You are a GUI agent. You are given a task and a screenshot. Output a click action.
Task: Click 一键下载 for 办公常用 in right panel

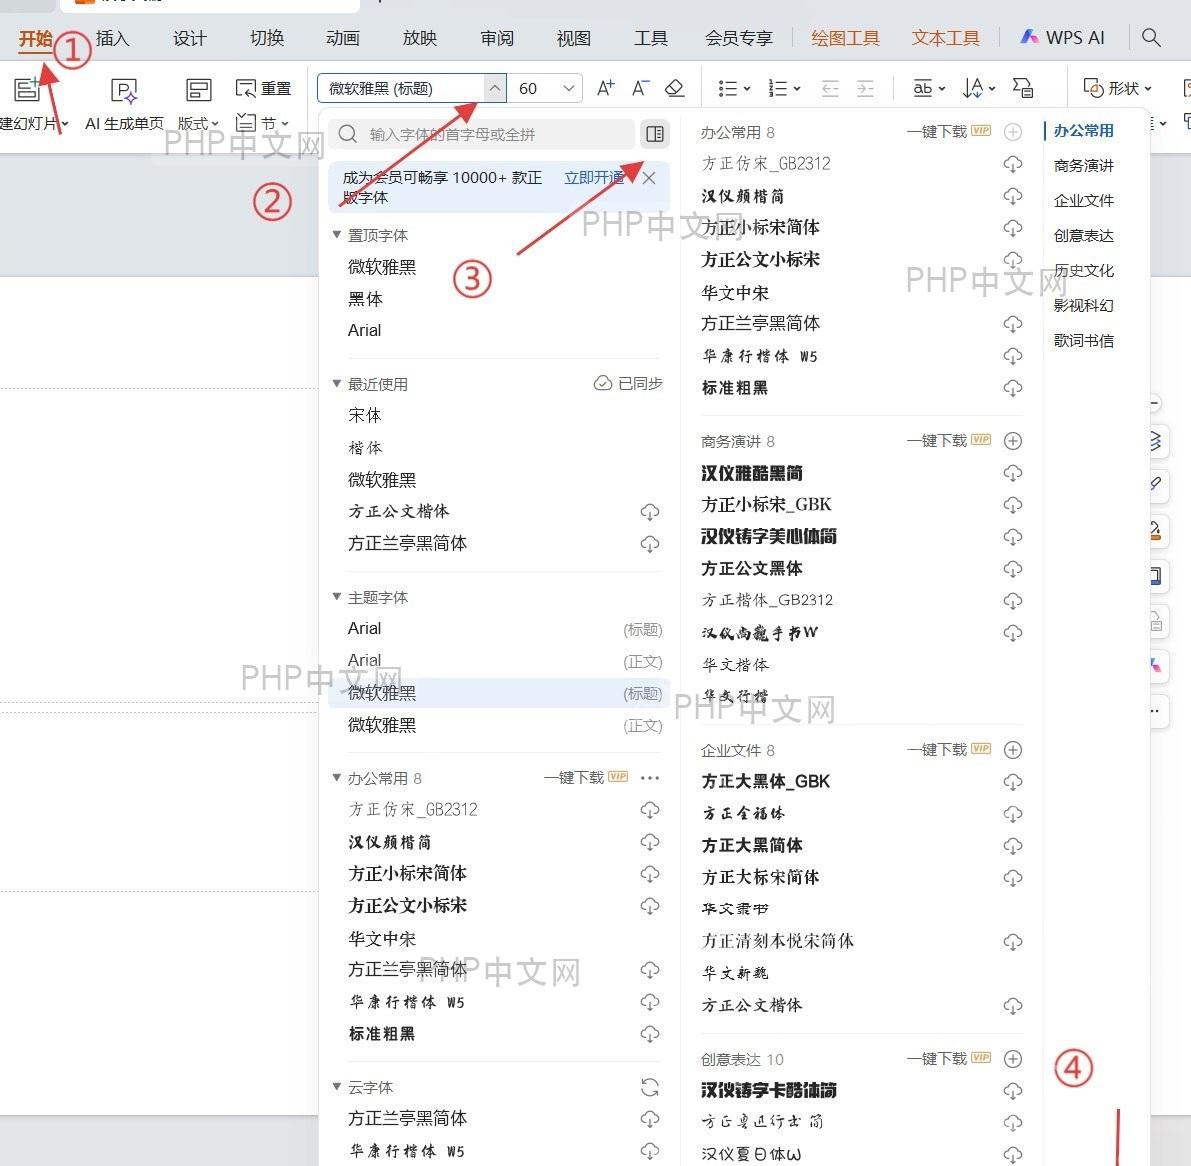pyautogui.click(x=937, y=131)
